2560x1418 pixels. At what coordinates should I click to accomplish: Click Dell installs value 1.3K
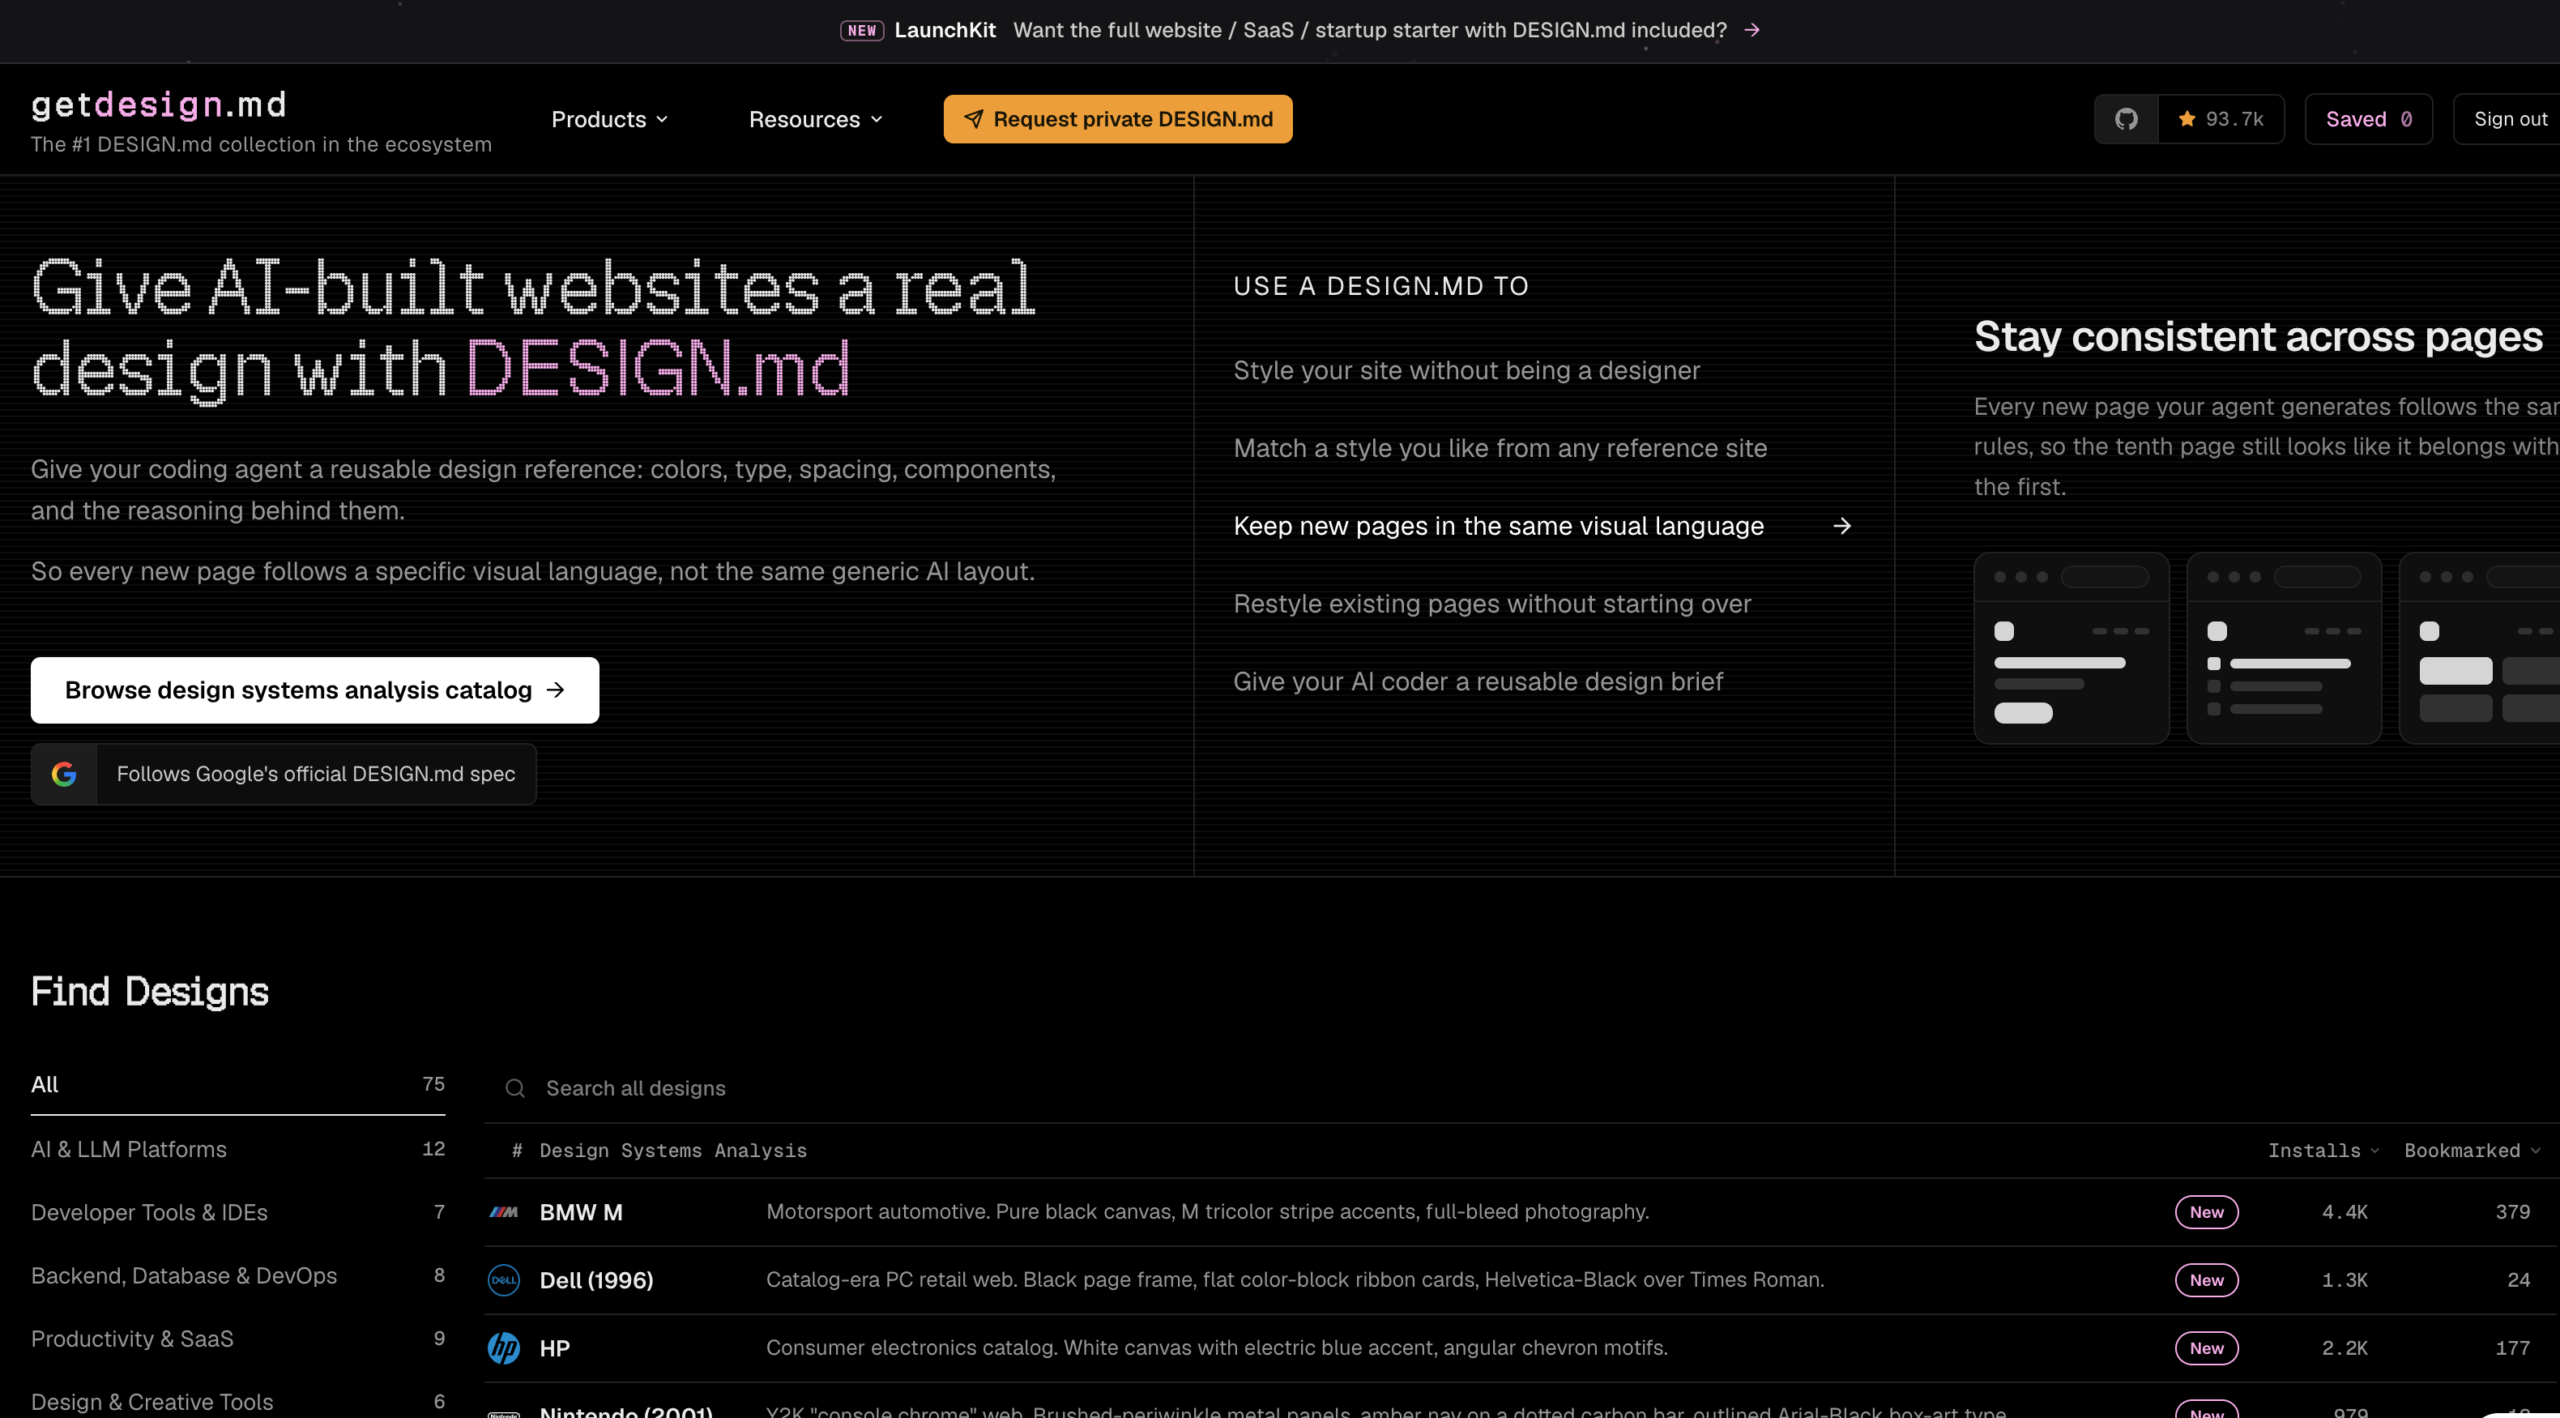click(x=2344, y=1280)
